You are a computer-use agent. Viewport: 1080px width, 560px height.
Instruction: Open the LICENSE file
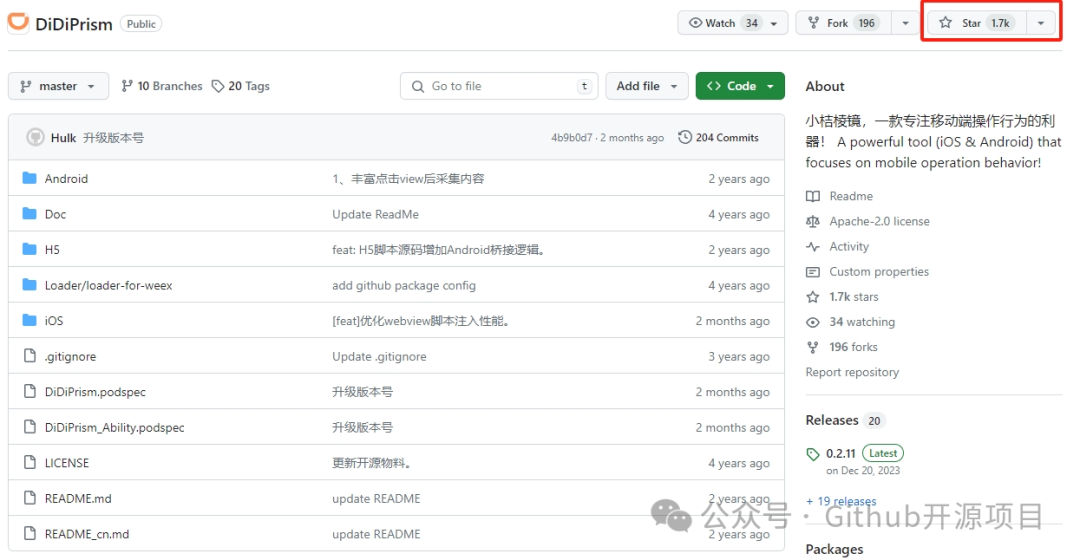[67, 463]
